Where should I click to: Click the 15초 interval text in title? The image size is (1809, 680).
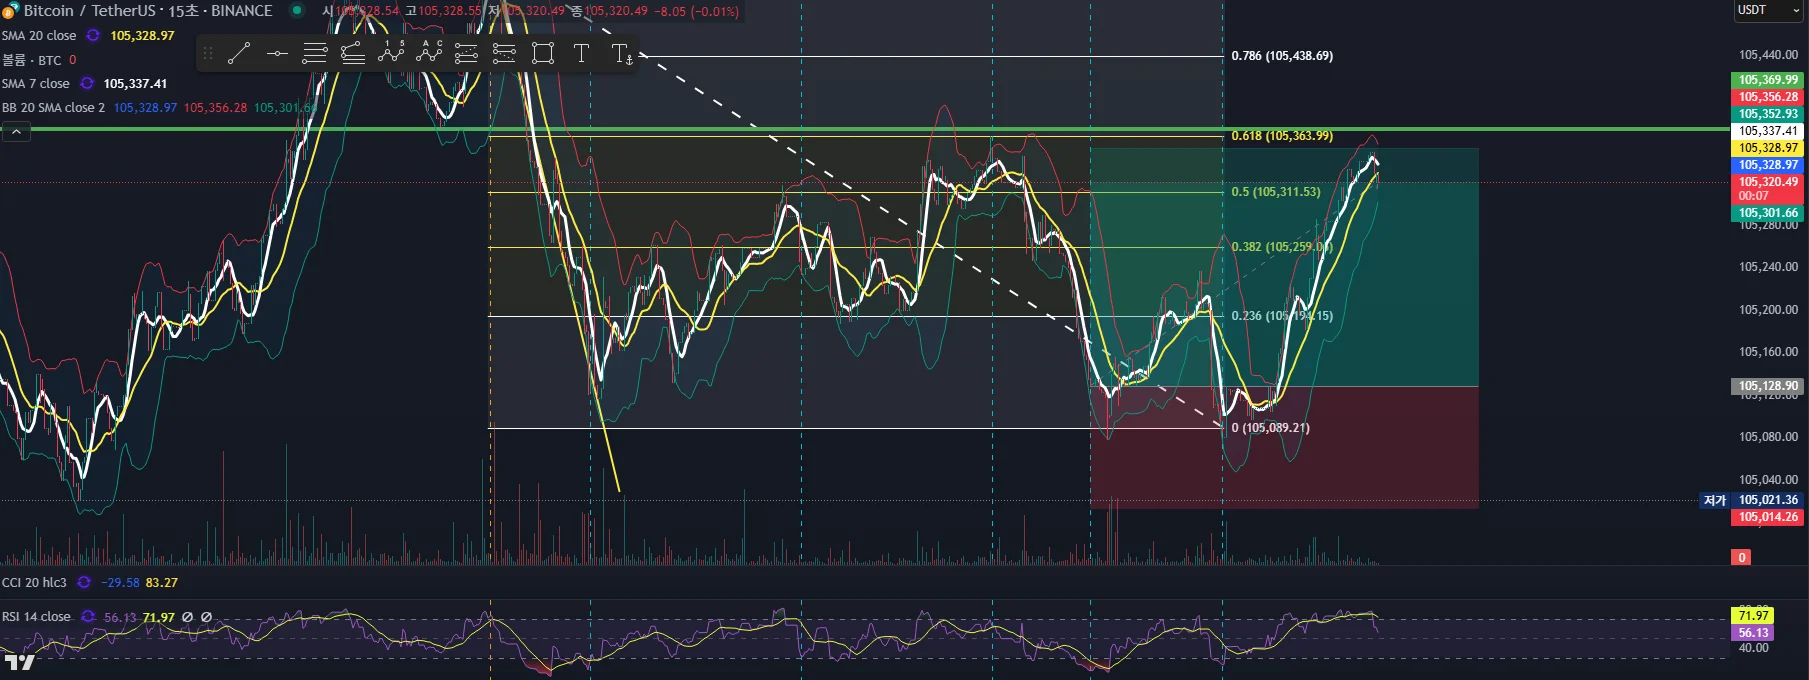point(183,11)
